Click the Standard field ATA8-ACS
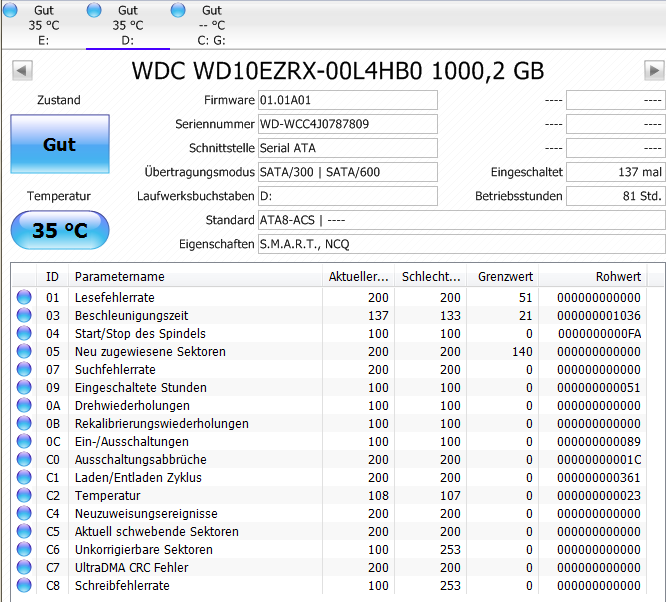The height and width of the screenshot is (602, 666). pos(462,220)
